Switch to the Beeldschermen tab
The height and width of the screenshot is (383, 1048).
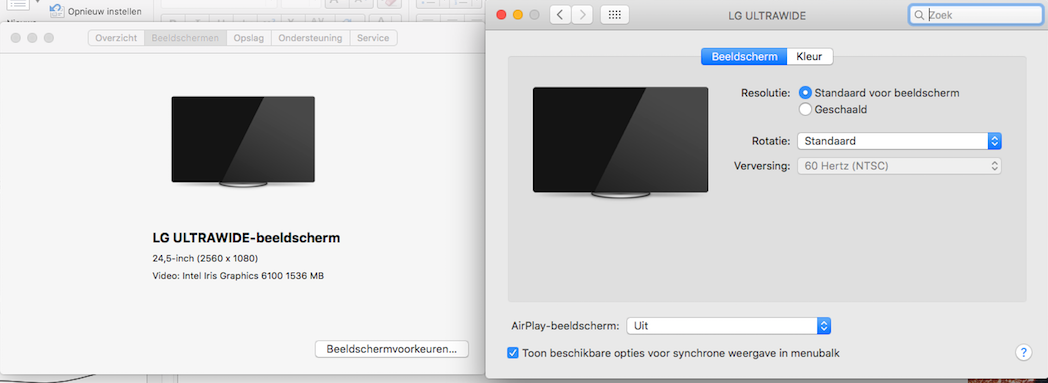coord(185,38)
